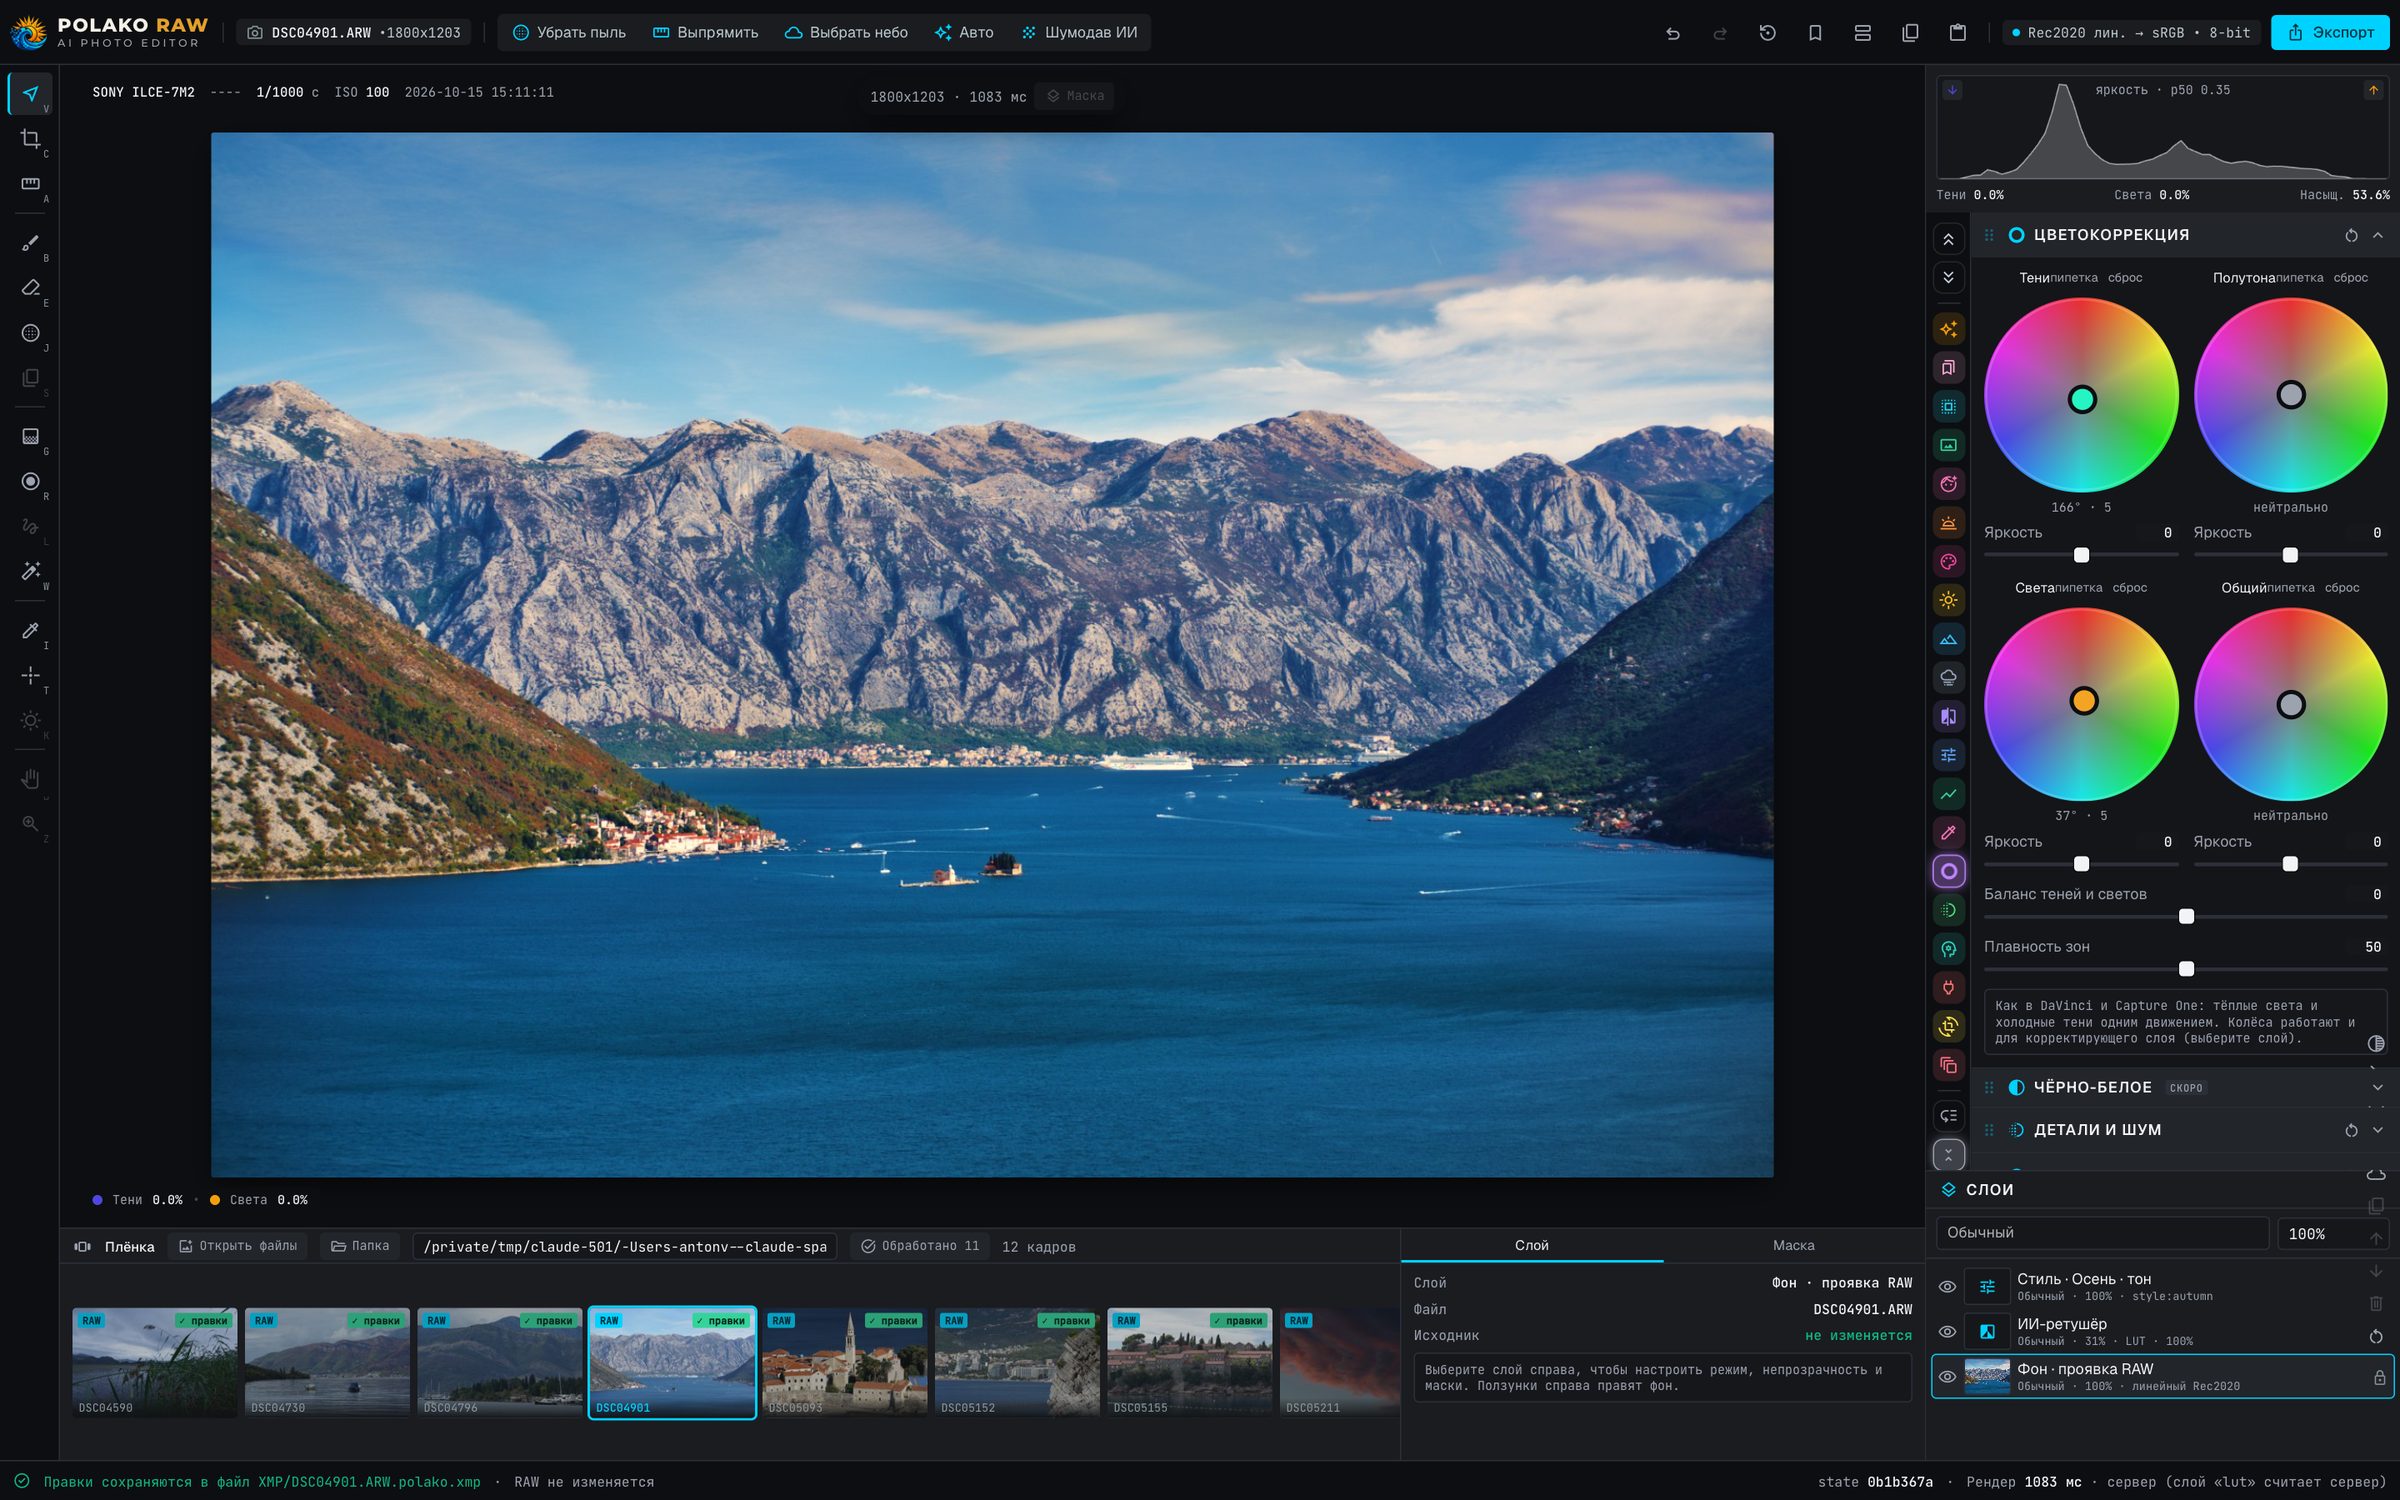Screen dimensions: 2400x1500
Task: Select the Crop tool in left toolbar
Action: [x=31, y=139]
